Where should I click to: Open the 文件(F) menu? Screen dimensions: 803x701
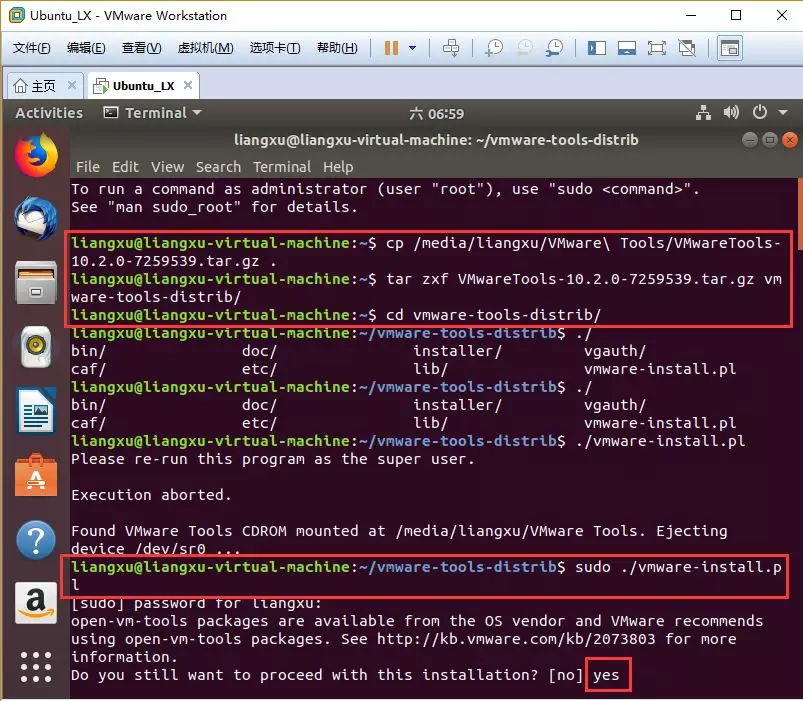pyautogui.click(x=32, y=48)
